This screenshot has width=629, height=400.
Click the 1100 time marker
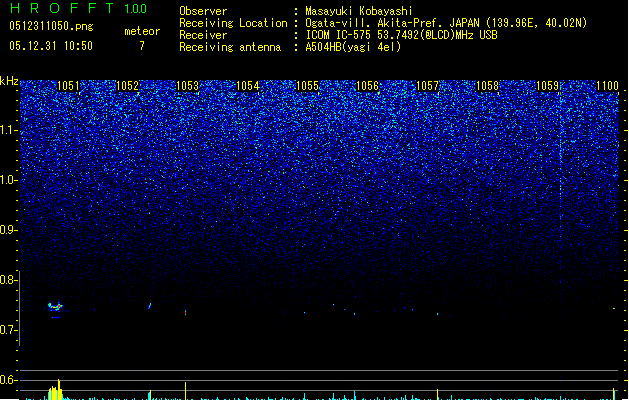607,85
